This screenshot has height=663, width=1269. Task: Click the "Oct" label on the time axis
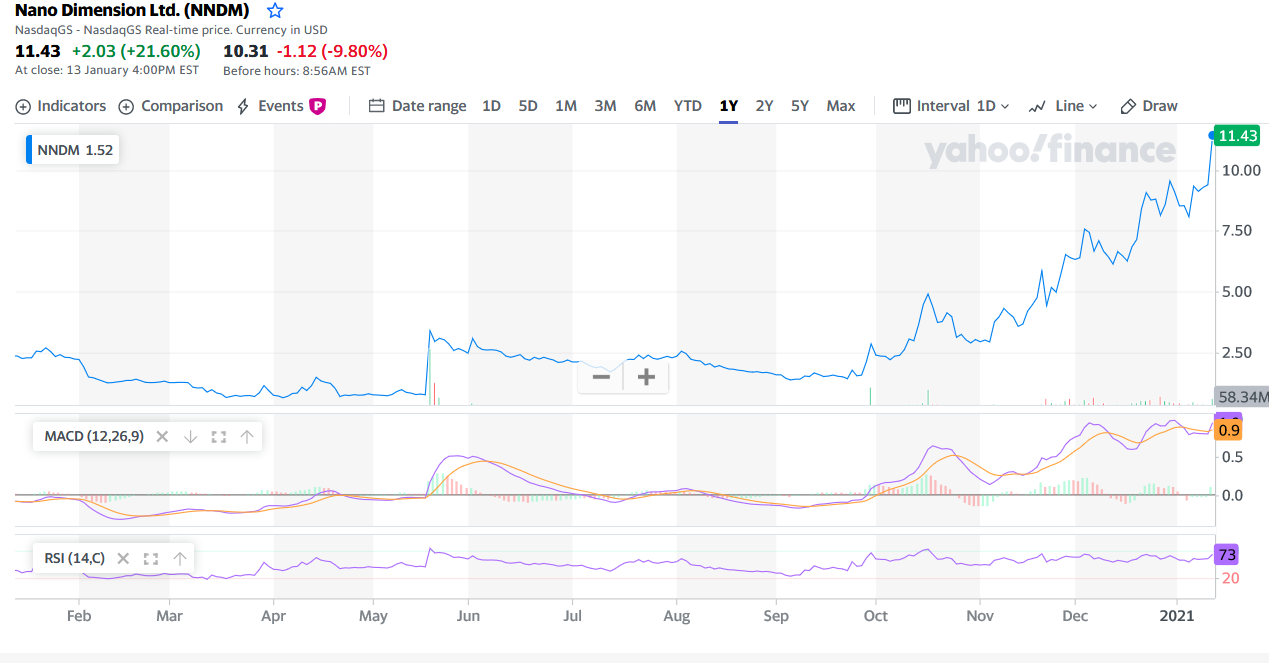click(876, 616)
